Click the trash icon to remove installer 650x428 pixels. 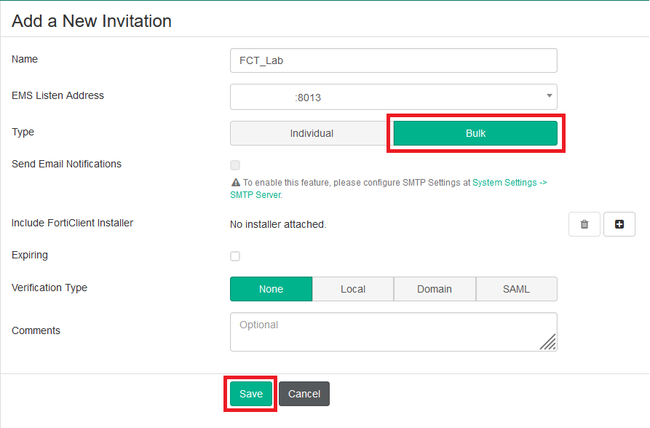coord(584,224)
